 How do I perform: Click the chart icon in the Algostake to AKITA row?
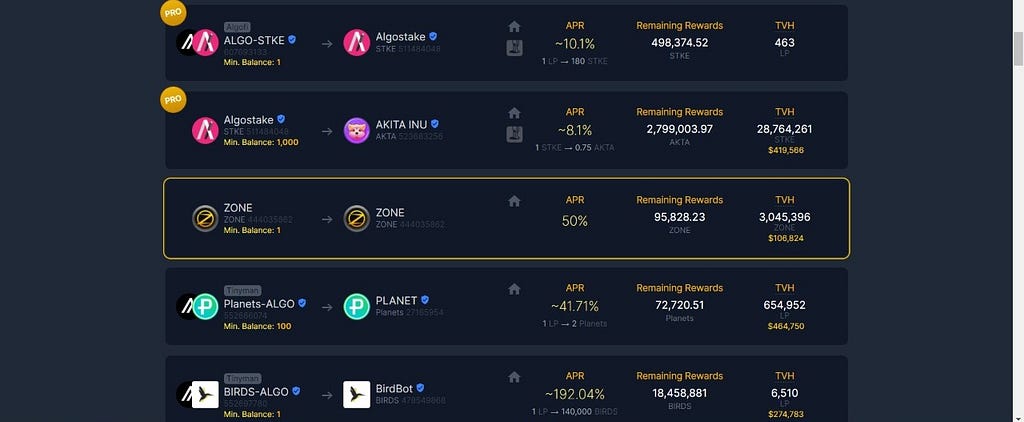(x=515, y=134)
